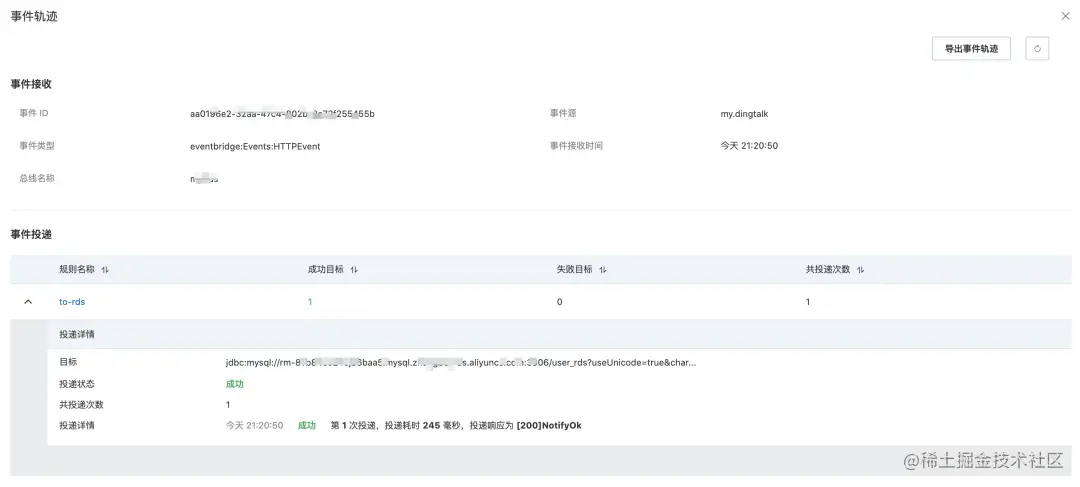Click the 投递详情 section header
Viewport: 1080px width, 487px height.
coord(559,334)
